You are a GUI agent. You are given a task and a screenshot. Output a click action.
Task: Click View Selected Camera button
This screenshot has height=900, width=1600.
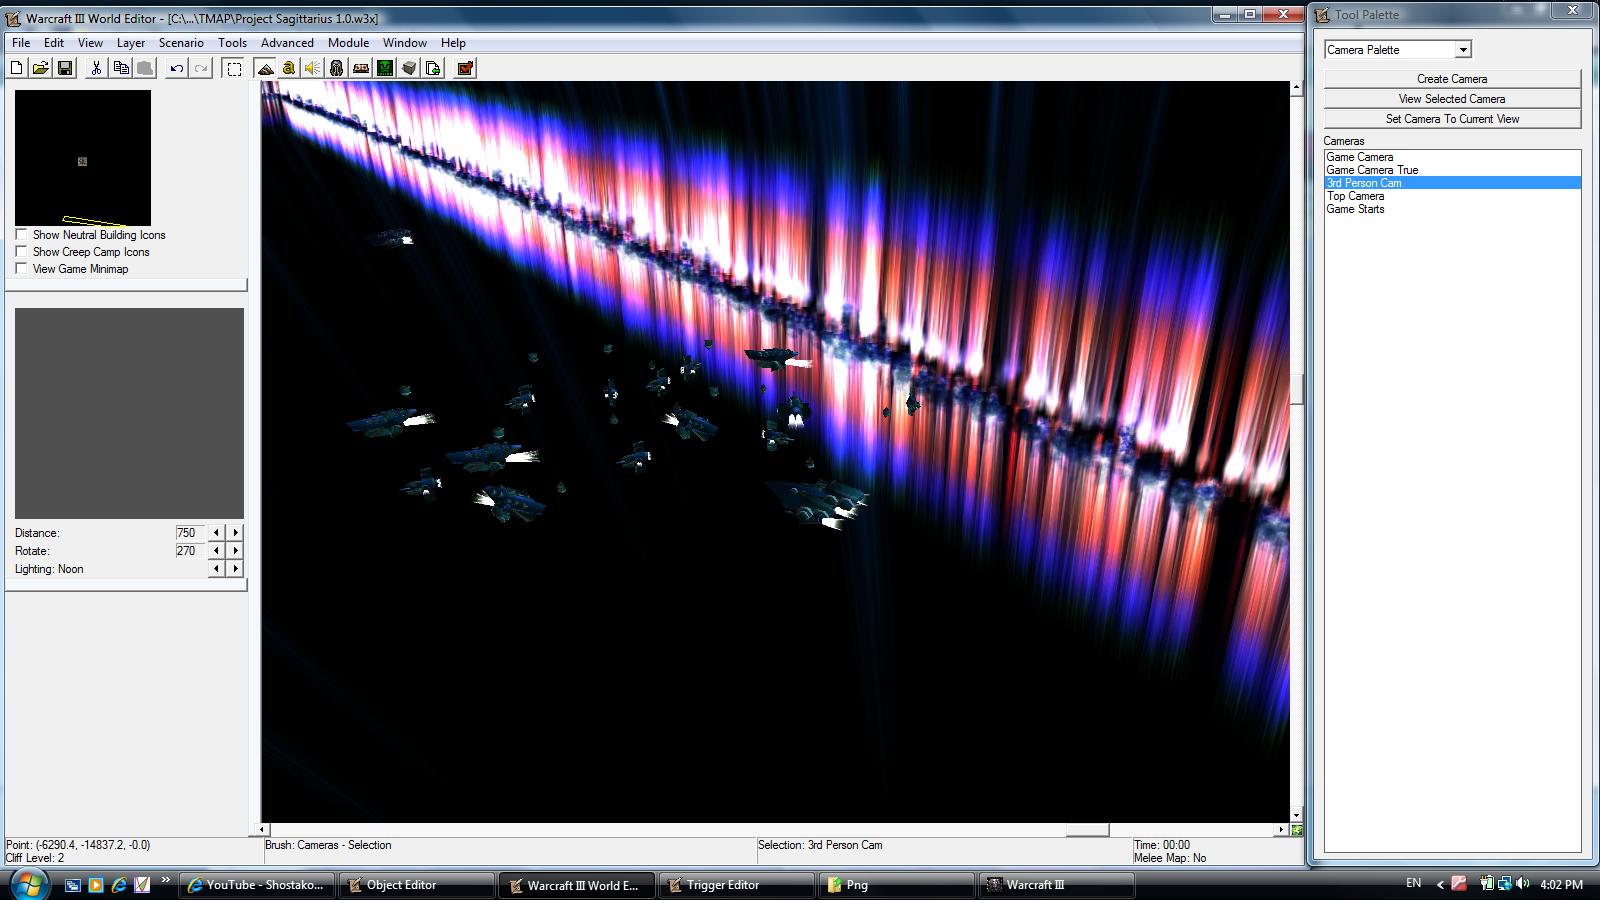click(1452, 99)
